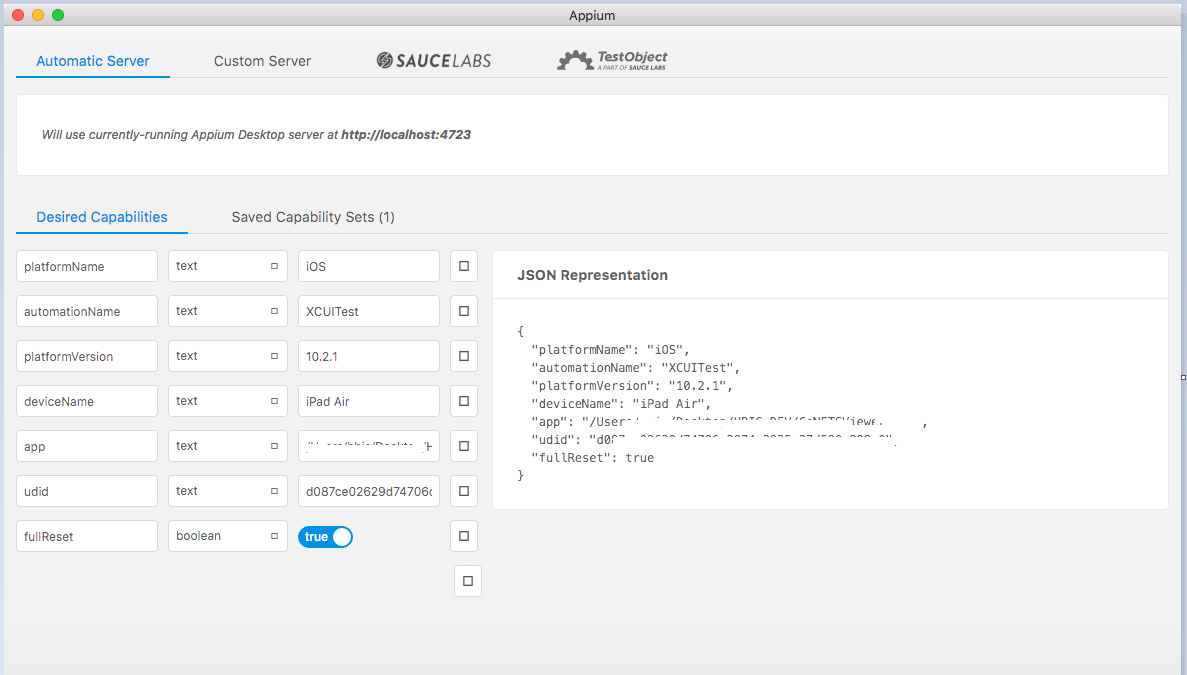Click the "platformName": "iOS" JSON line
Viewport: 1187px width, 675px height.
[610, 350]
